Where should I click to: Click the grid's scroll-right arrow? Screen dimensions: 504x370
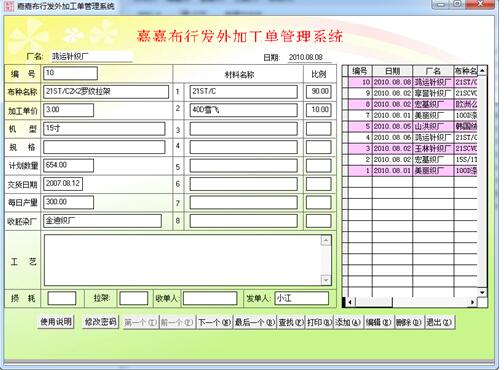point(472,302)
